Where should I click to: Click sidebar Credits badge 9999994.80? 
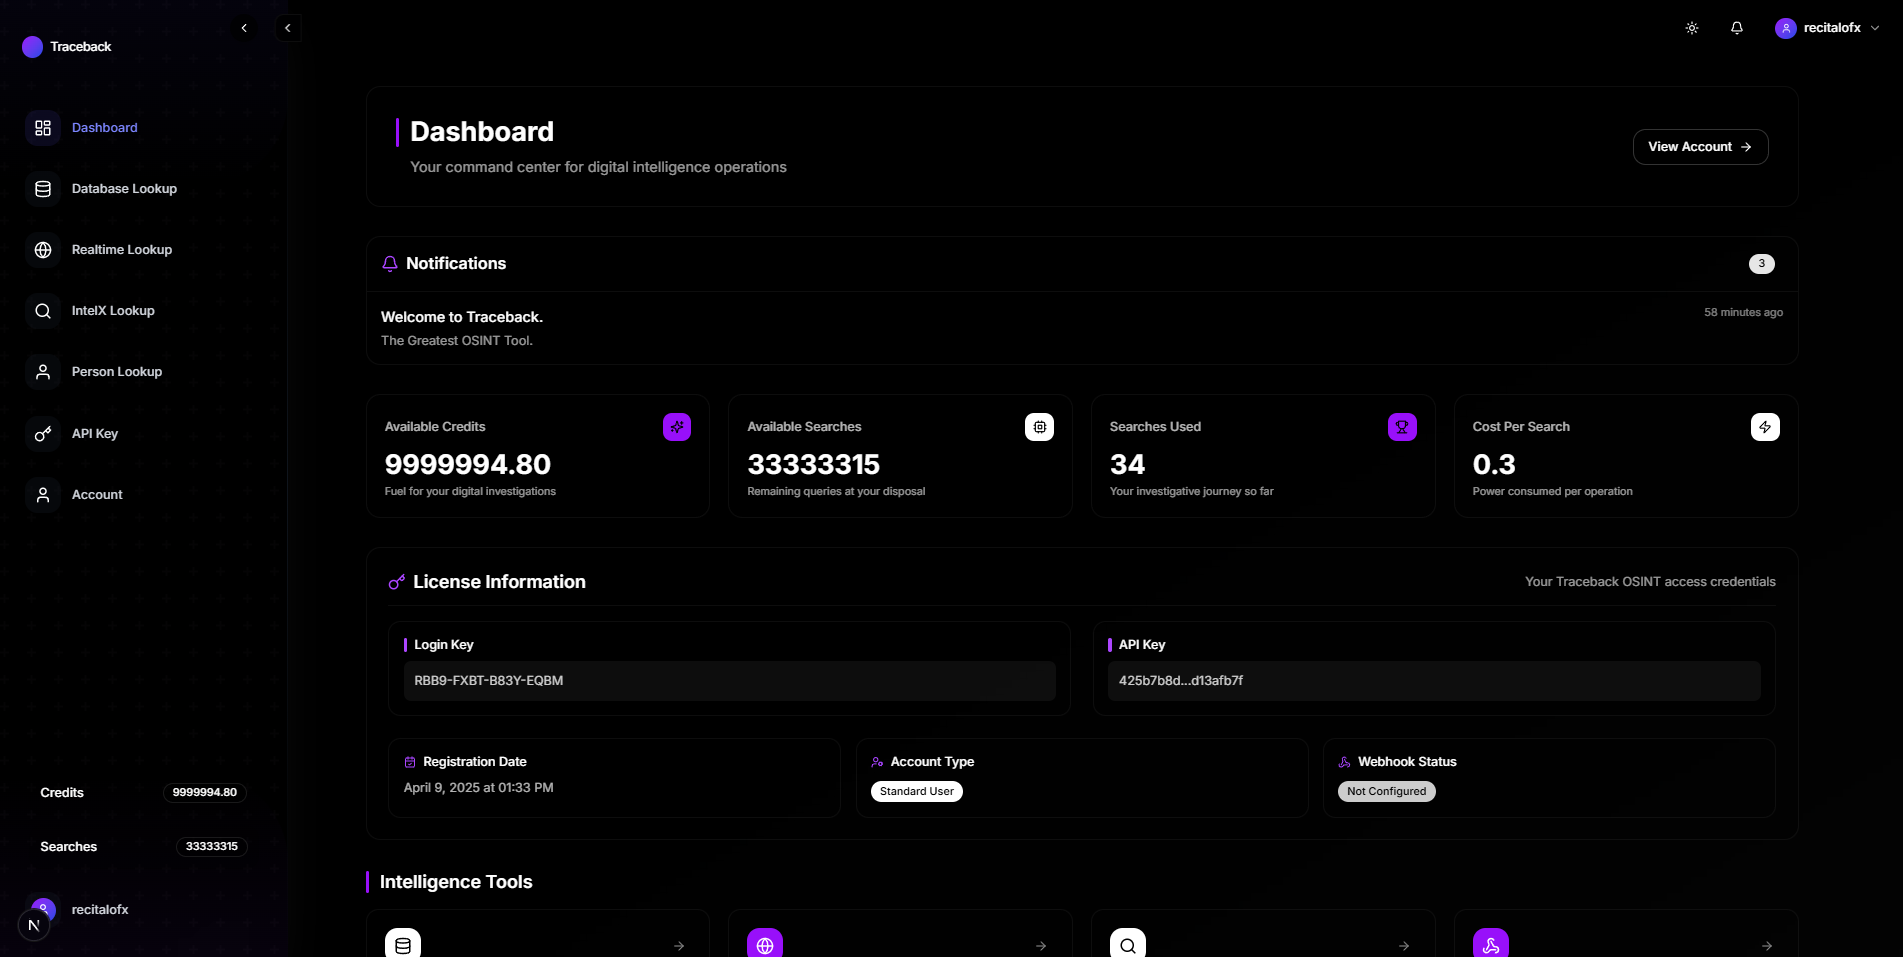[205, 793]
